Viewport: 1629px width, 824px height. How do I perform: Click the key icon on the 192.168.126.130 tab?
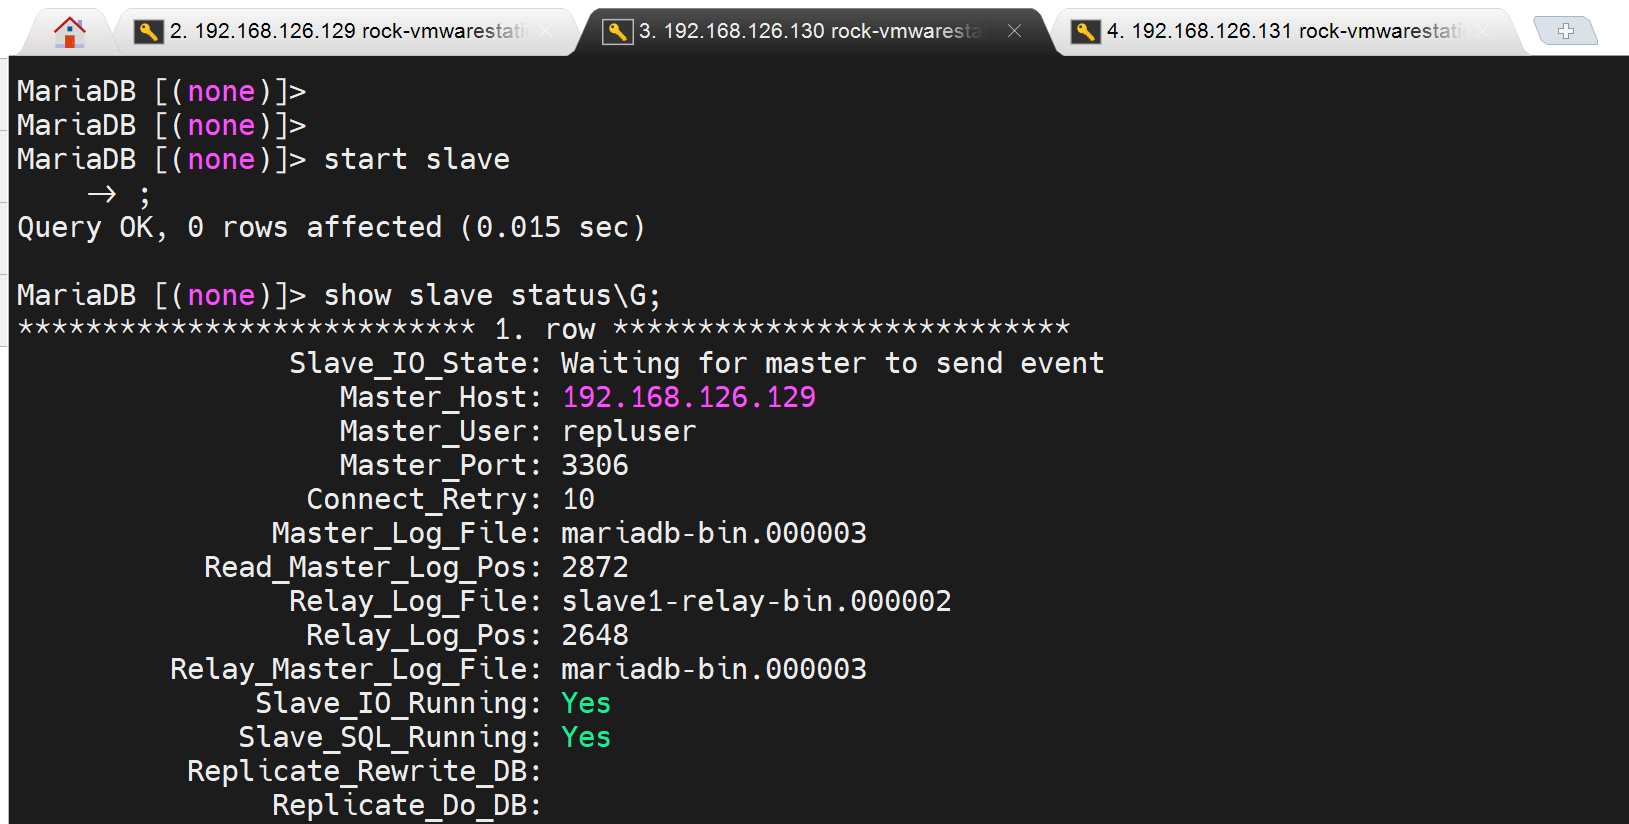tap(617, 32)
